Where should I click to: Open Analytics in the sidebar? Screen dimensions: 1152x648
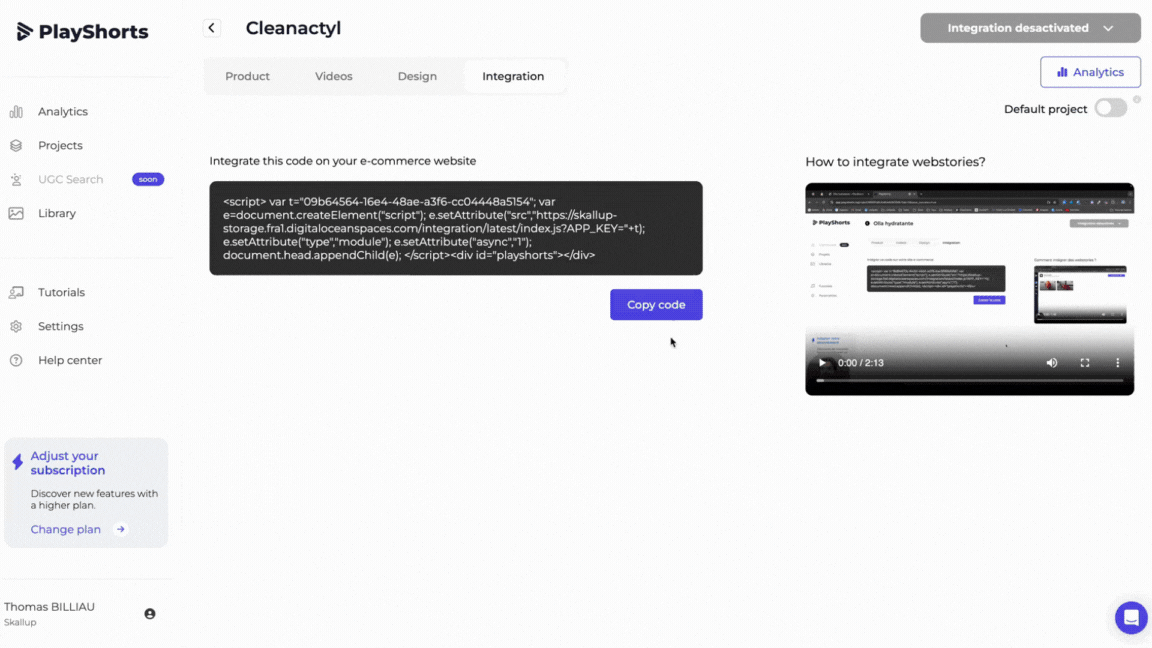click(x=62, y=112)
